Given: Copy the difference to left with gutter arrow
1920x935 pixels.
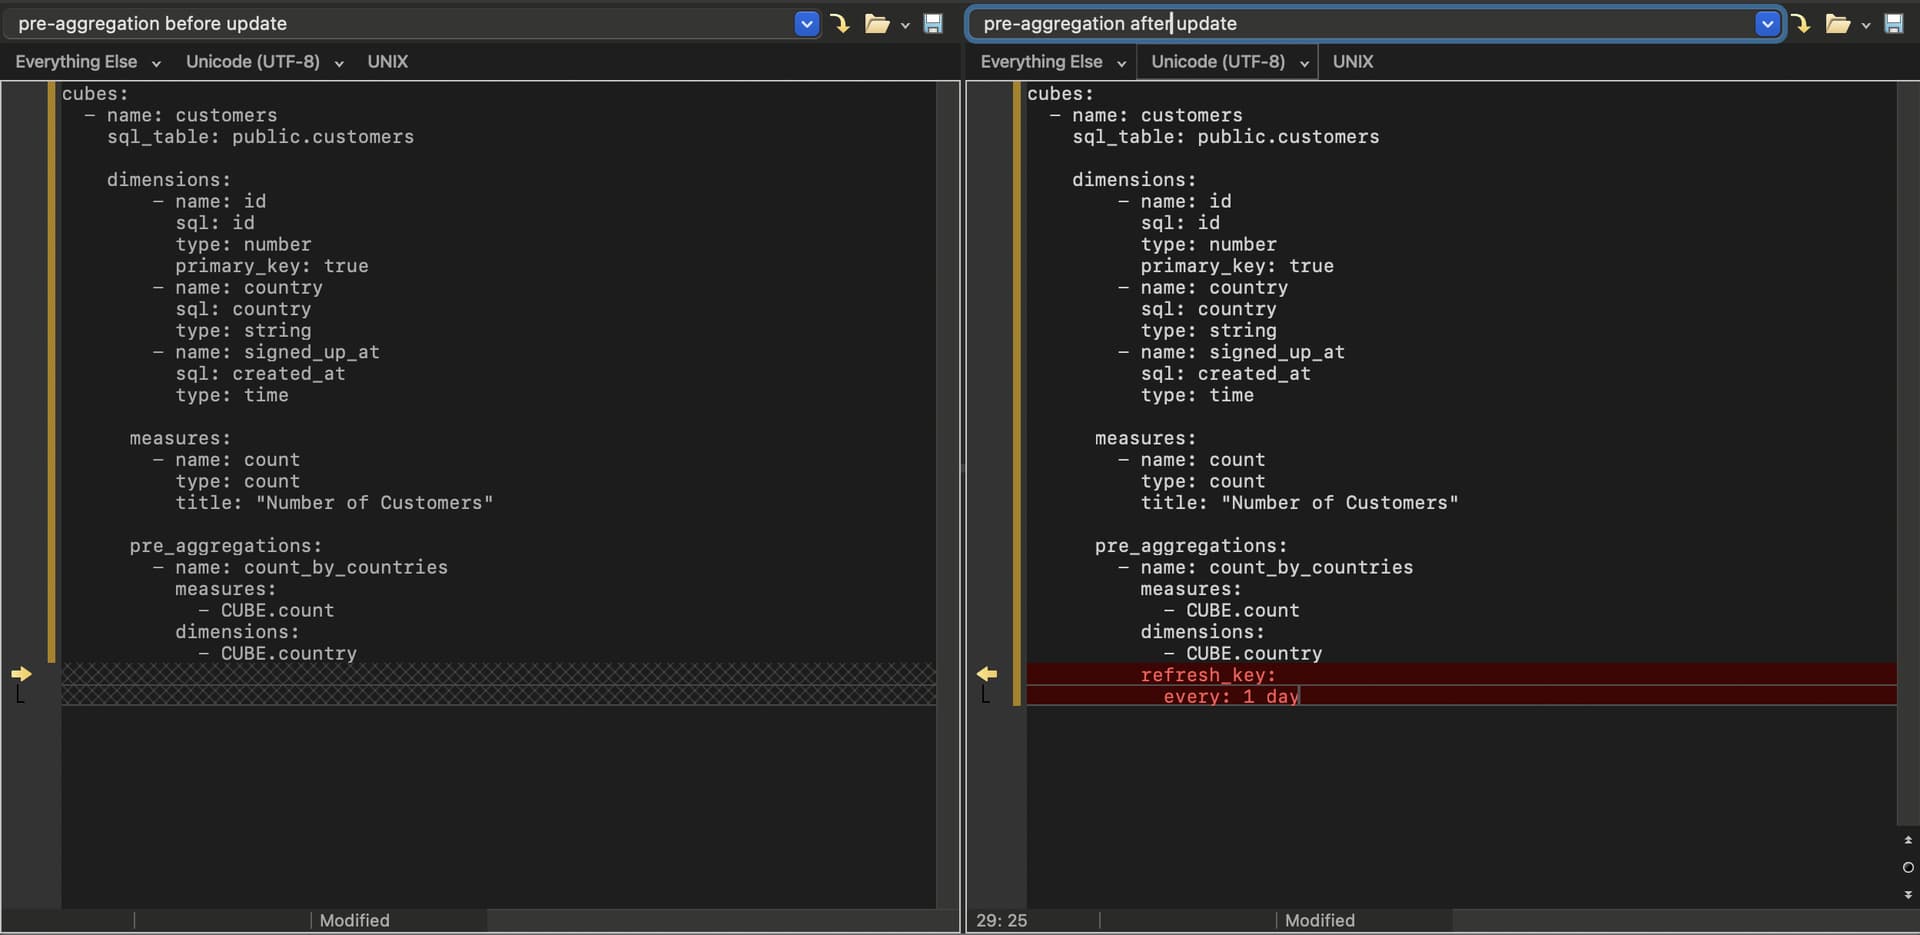Looking at the screenshot, I should pyautogui.click(x=987, y=674).
